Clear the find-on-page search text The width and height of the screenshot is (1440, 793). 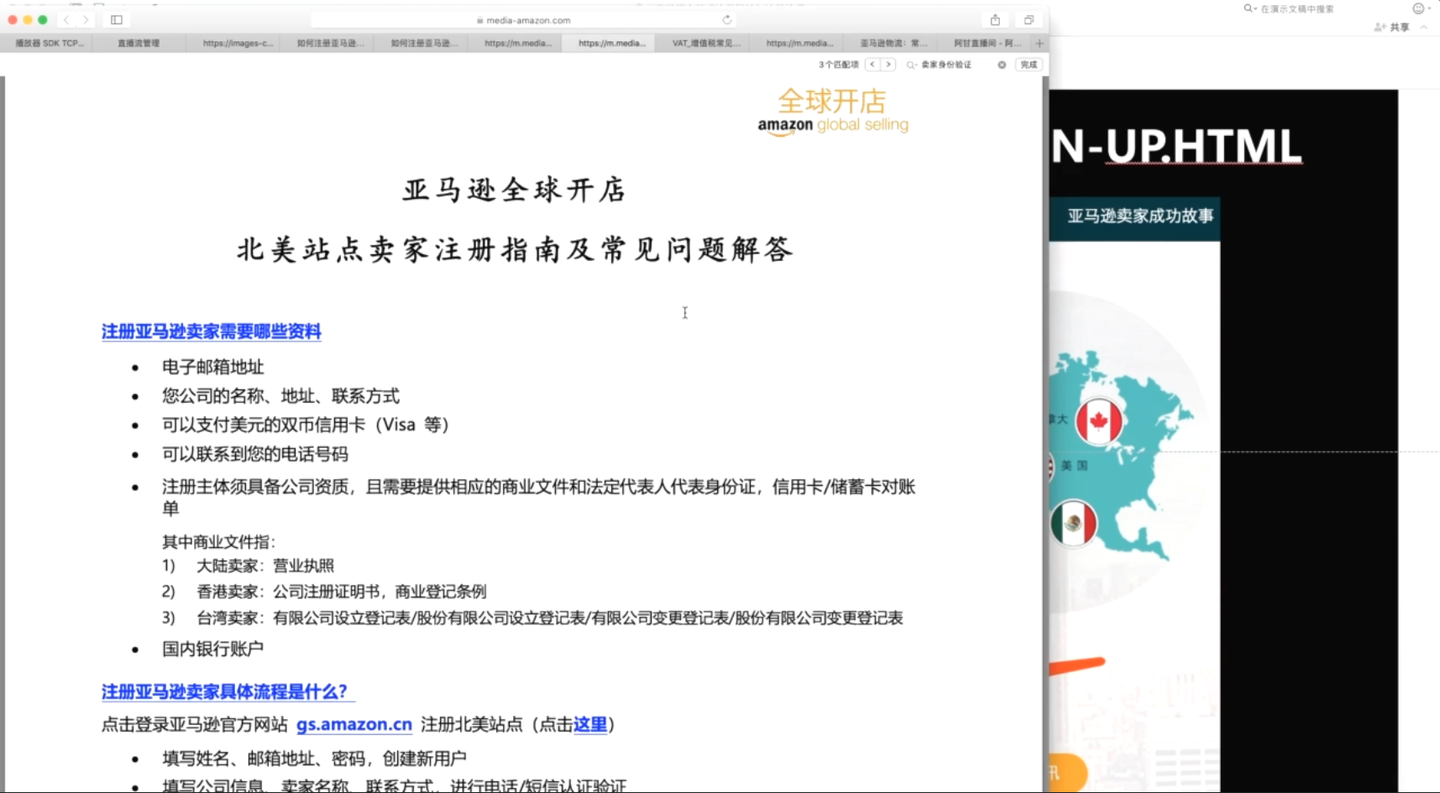[1002, 65]
